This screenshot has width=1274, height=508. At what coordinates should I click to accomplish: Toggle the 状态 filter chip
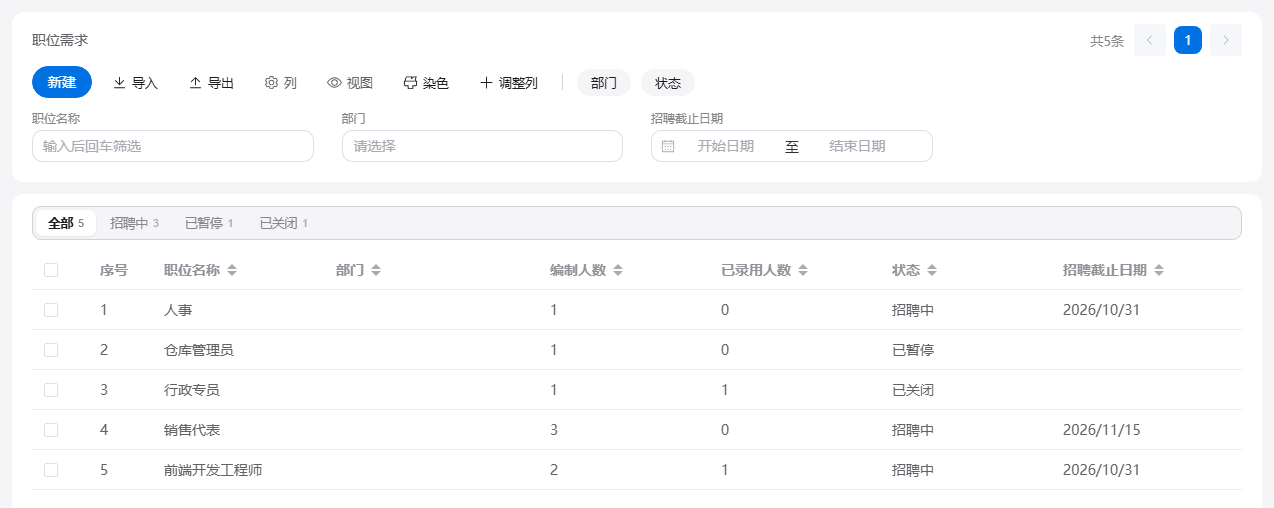(x=668, y=83)
